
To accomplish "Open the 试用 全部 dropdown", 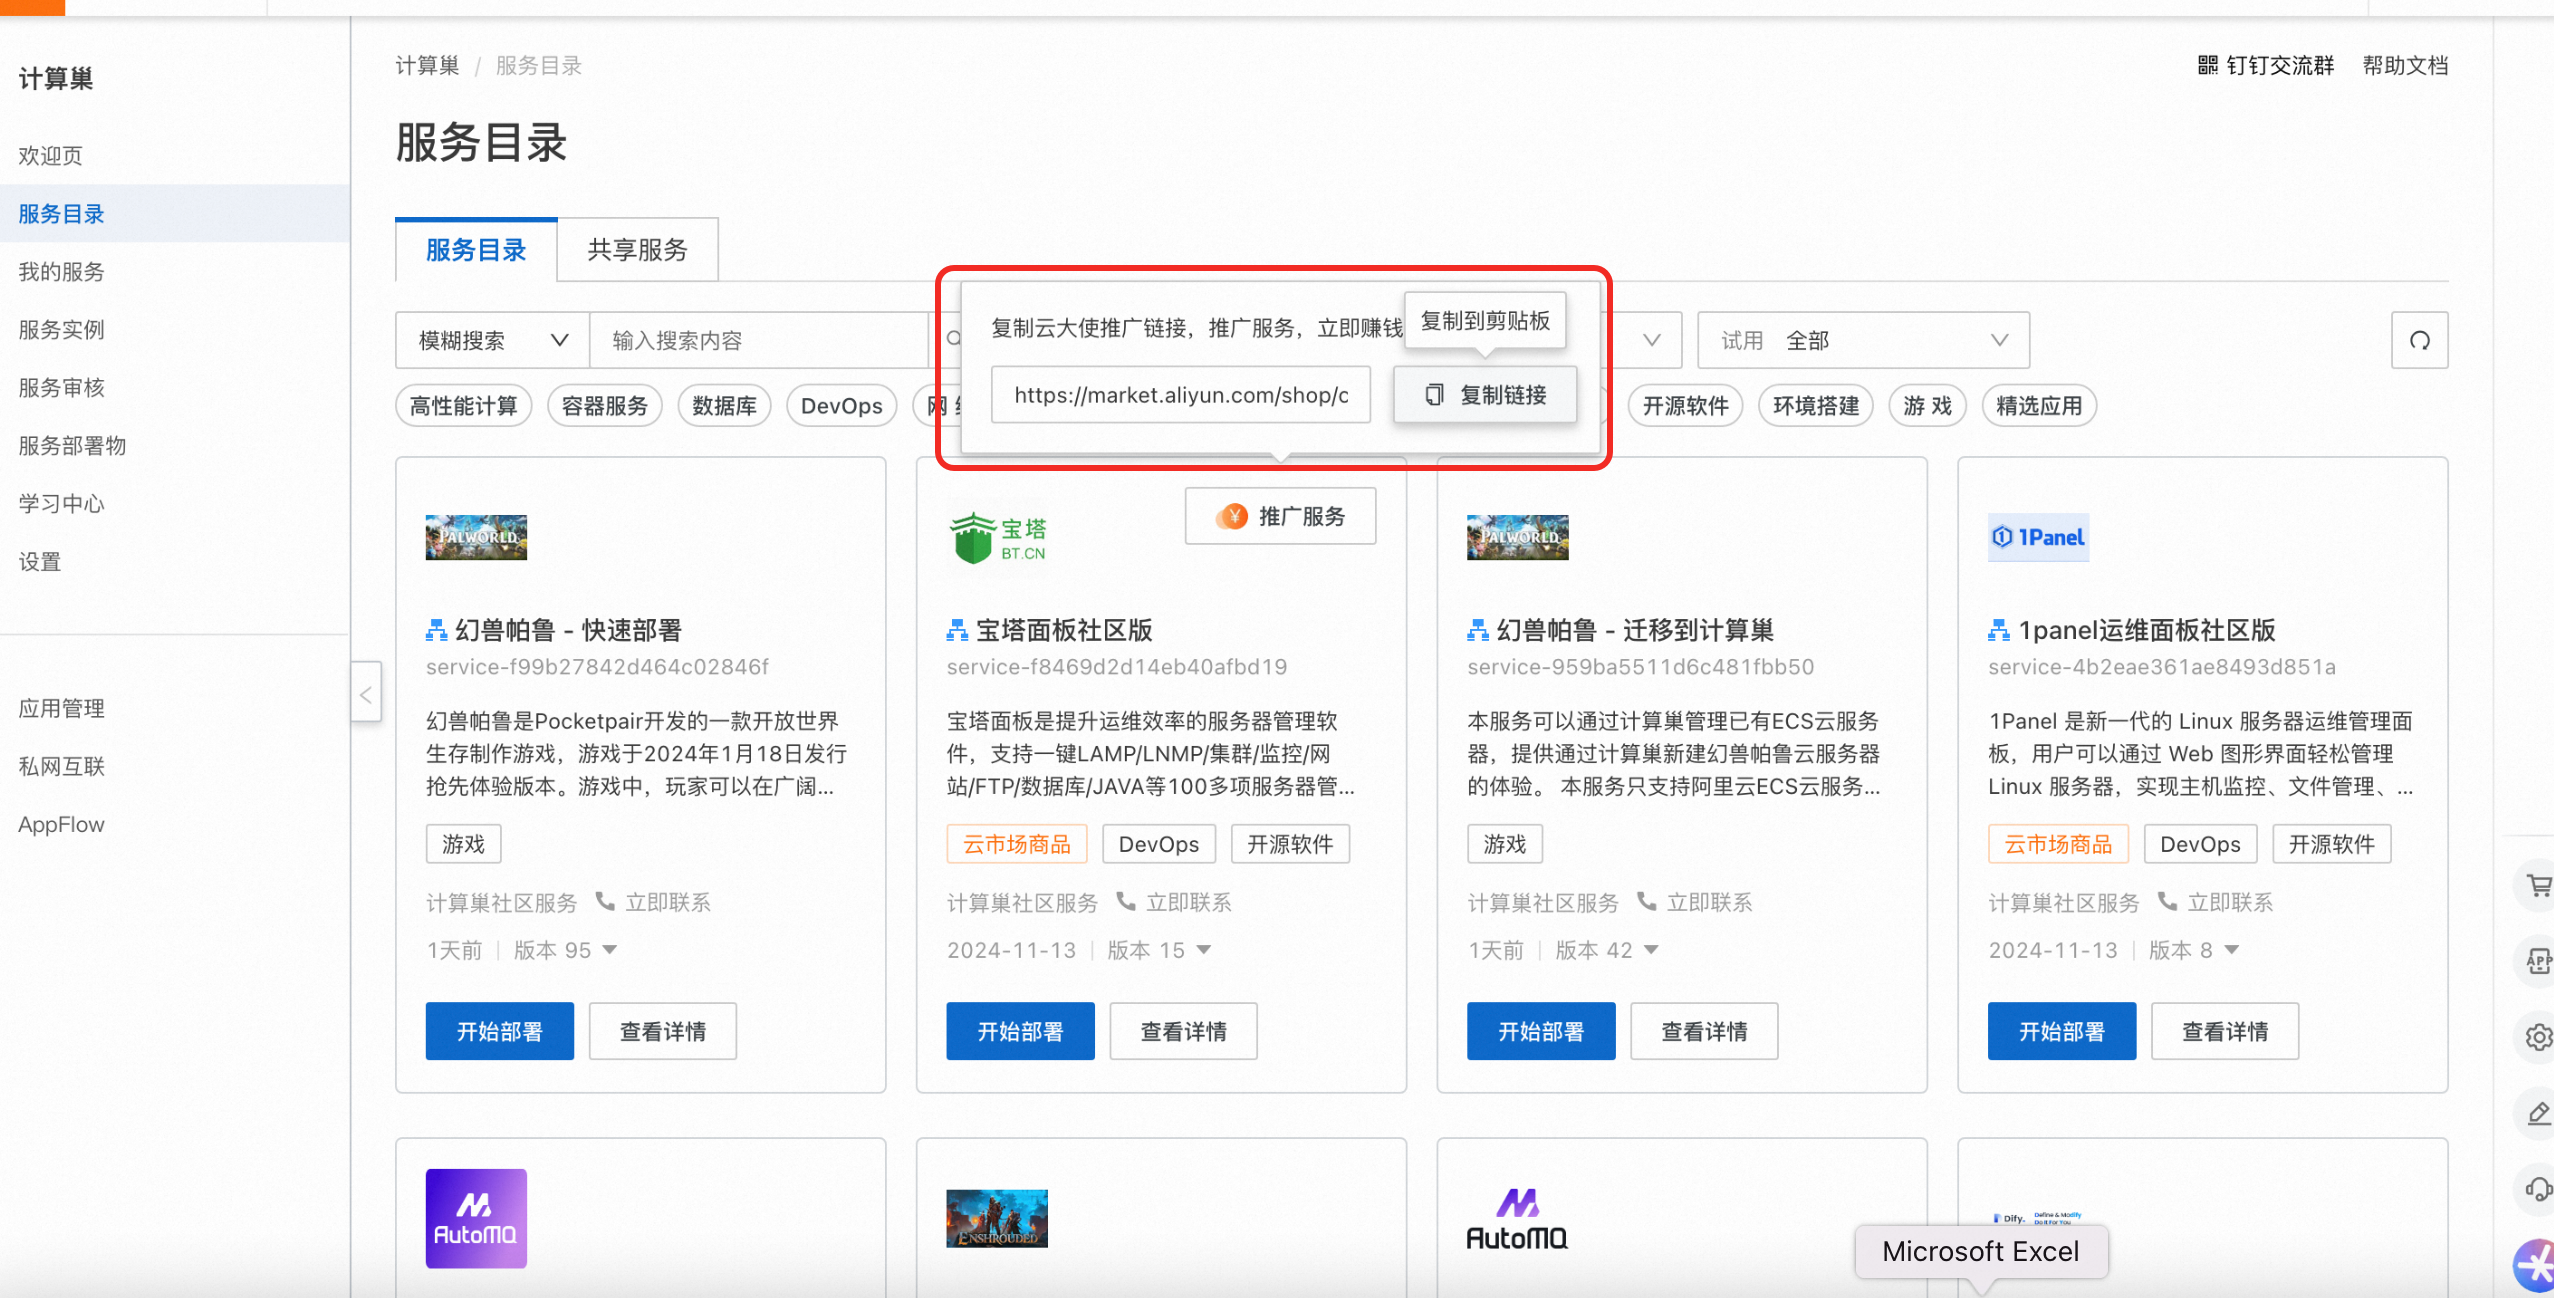I will [x=1863, y=340].
